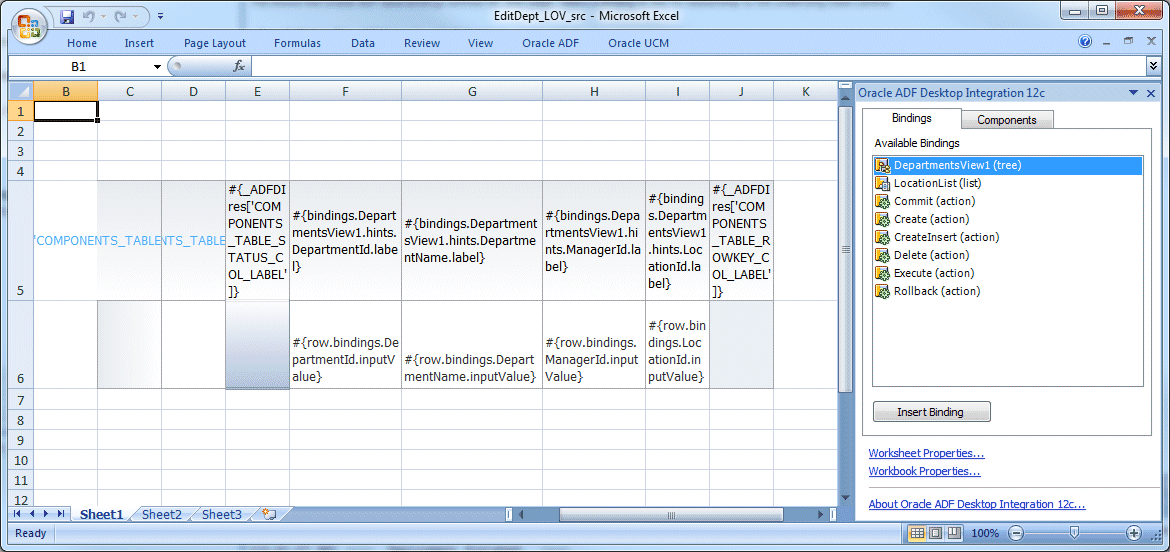Open Customize Quick Access Toolbar dropdown
The width and height of the screenshot is (1170, 552).
coord(161,16)
